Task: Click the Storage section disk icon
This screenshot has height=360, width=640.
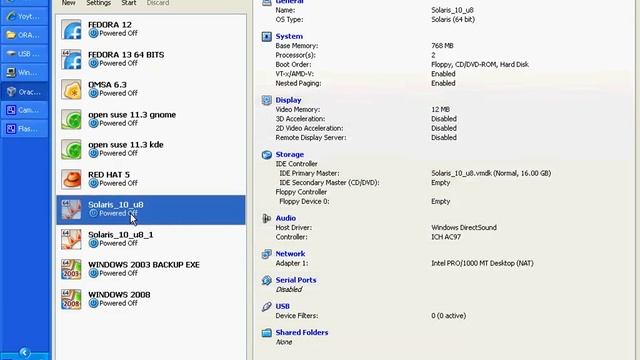Action: point(267,155)
